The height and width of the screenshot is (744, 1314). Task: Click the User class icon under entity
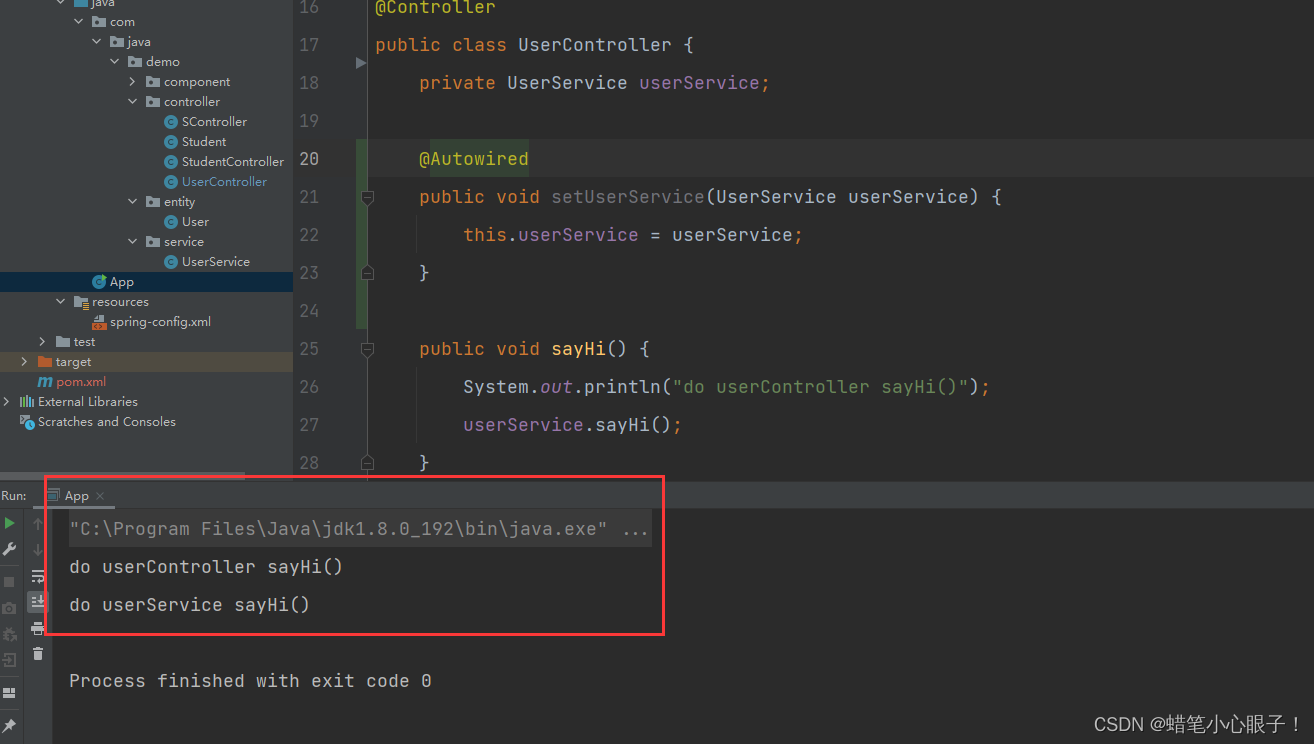click(x=171, y=222)
